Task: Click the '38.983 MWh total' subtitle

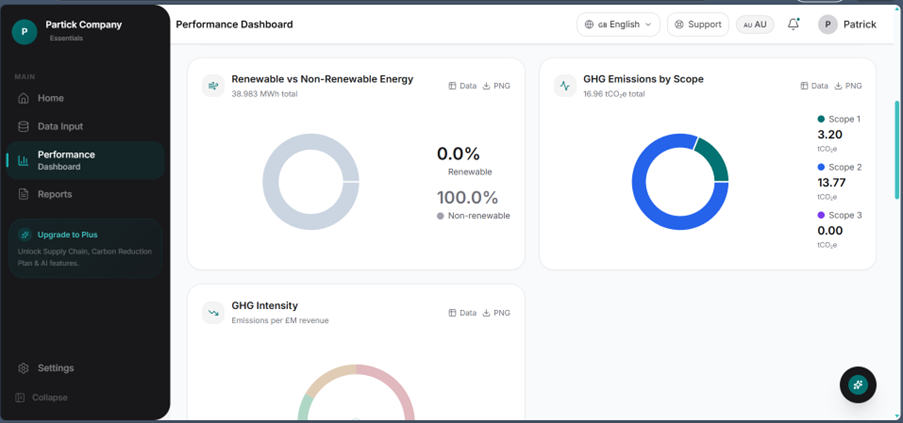Action: pyautogui.click(x=264, y=94)
